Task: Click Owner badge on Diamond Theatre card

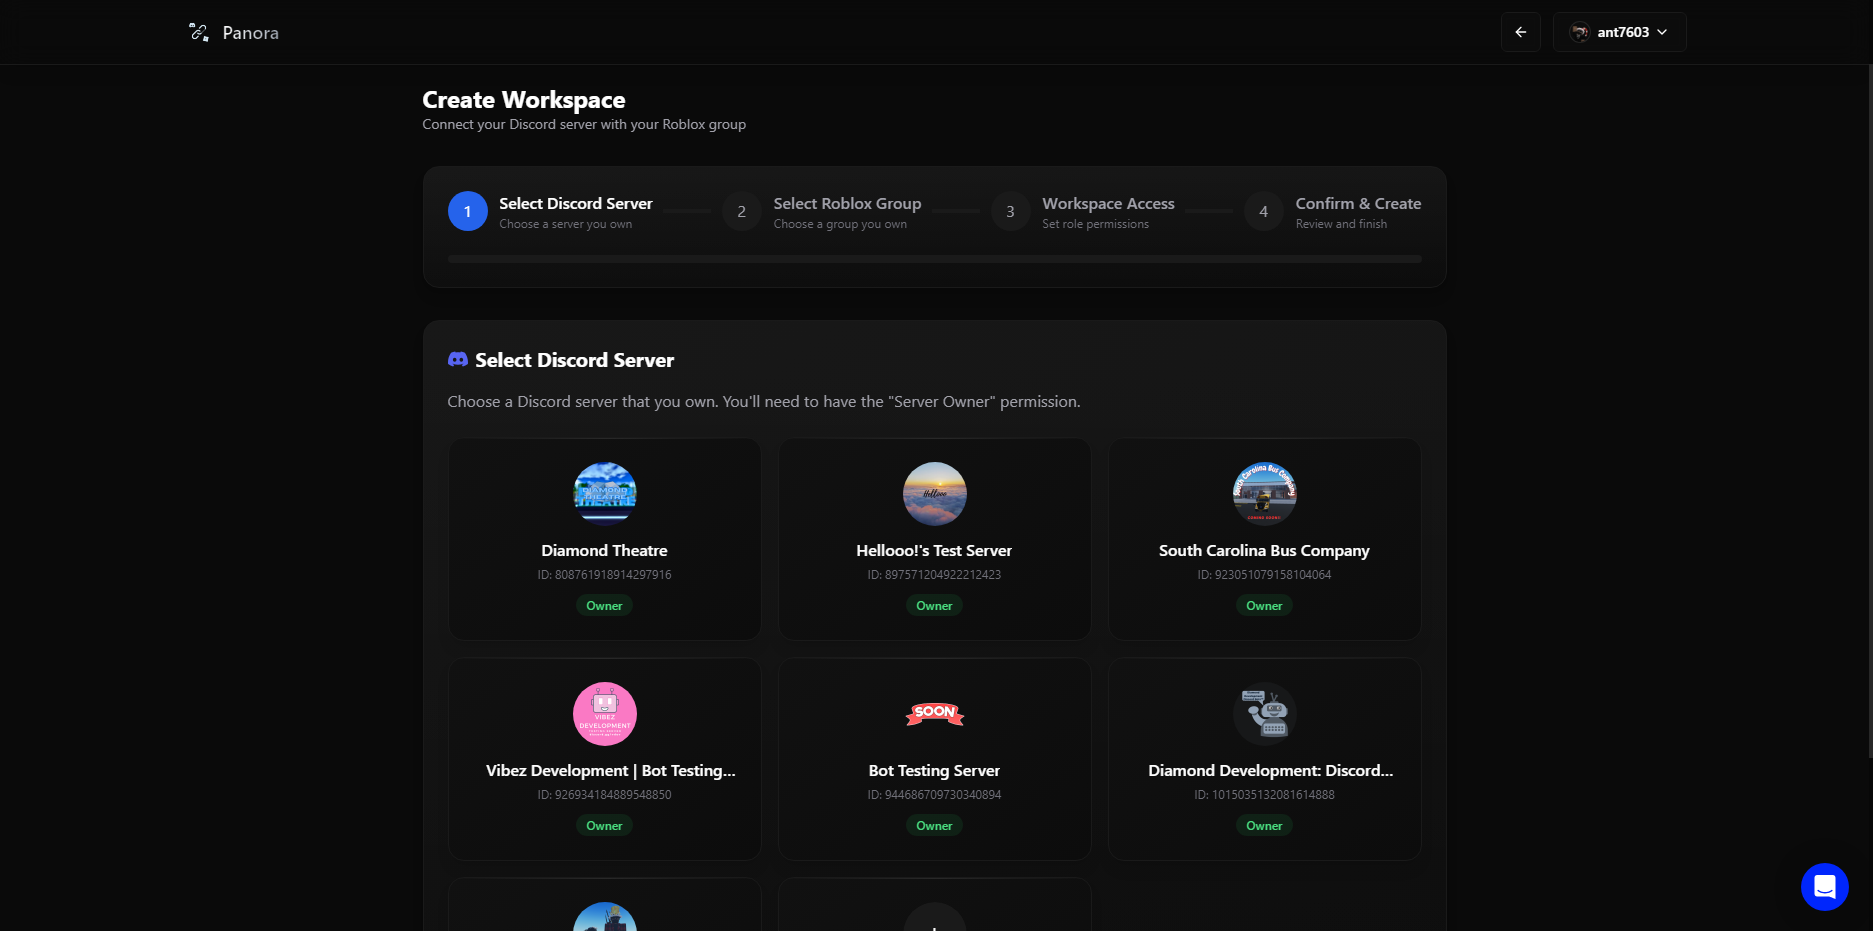Action: click(604, 605)
